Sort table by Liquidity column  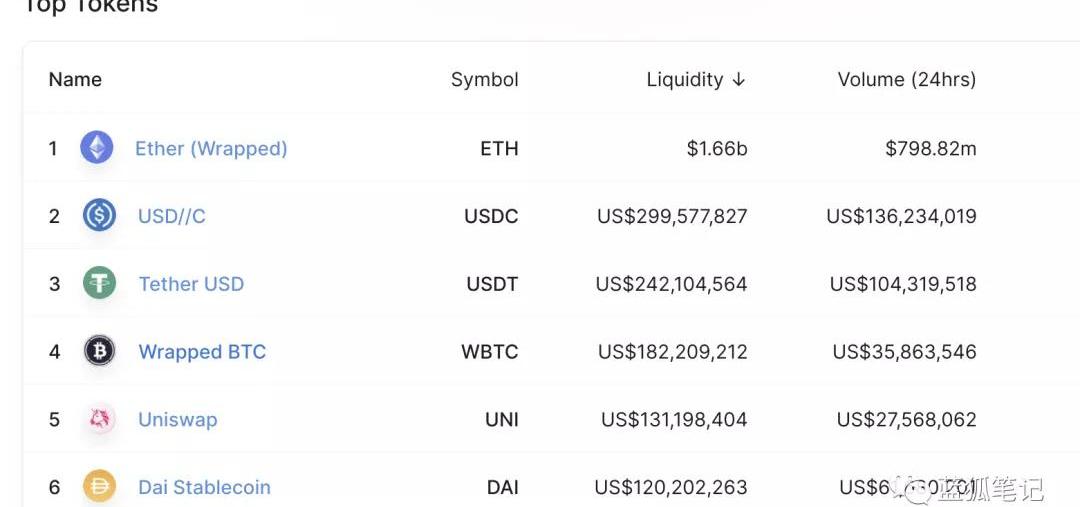(685, 80)
